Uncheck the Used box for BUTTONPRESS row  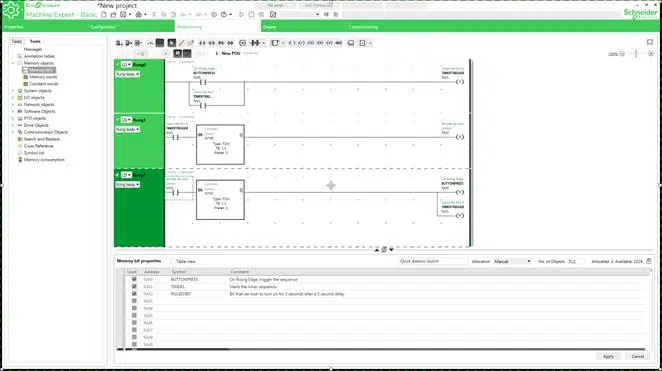click(x=134, y=279)
